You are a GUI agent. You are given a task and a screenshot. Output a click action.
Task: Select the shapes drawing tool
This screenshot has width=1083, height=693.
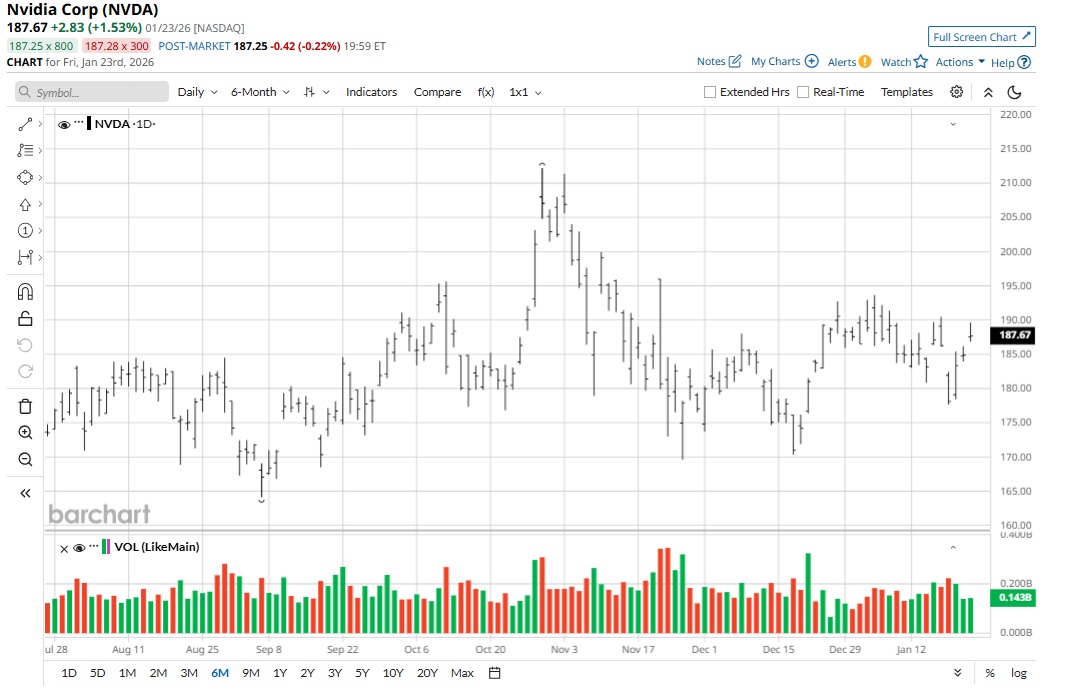tap(25, 178)
